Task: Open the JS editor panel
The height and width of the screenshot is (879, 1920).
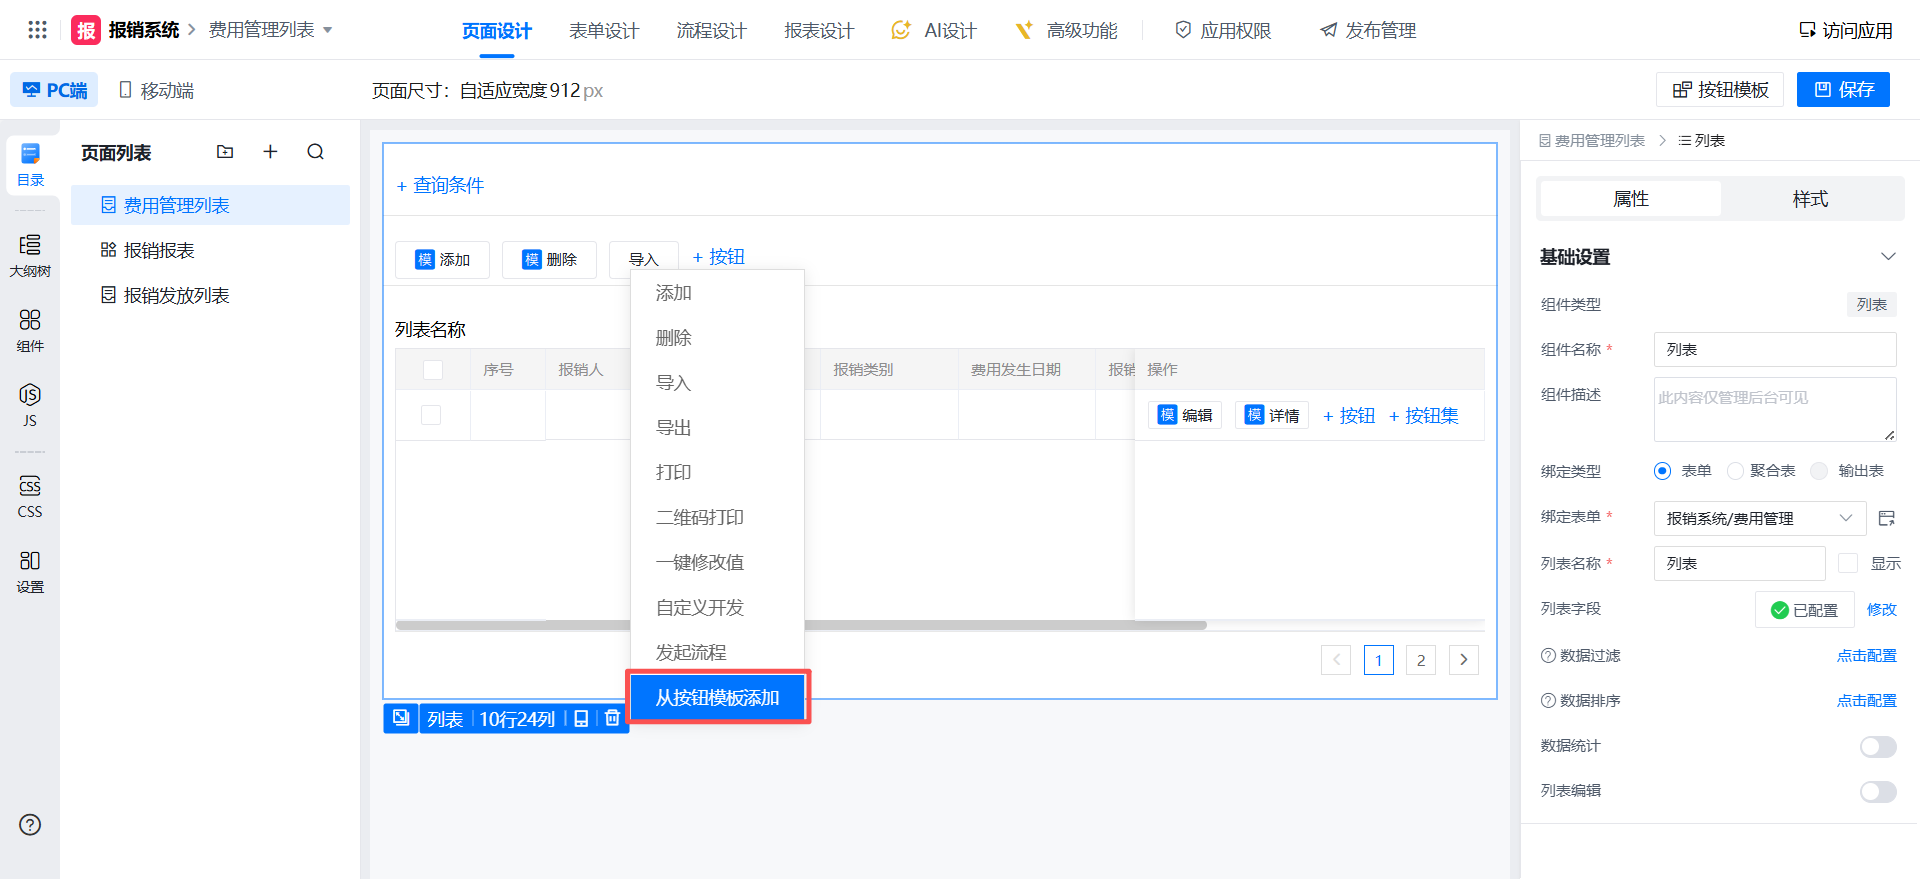Action: (x=30, y=405)
